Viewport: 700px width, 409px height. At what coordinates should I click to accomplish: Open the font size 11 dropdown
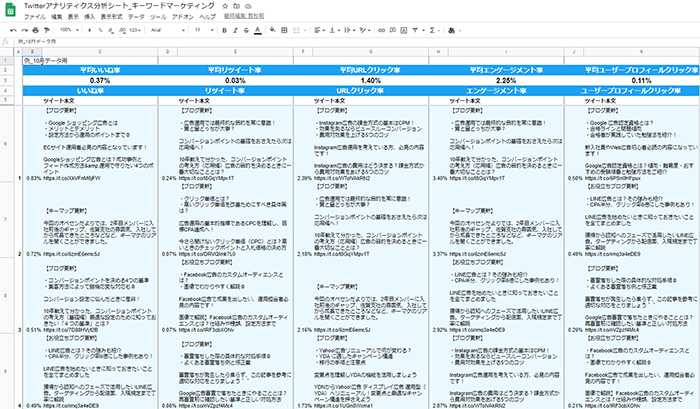pos(204,30)
